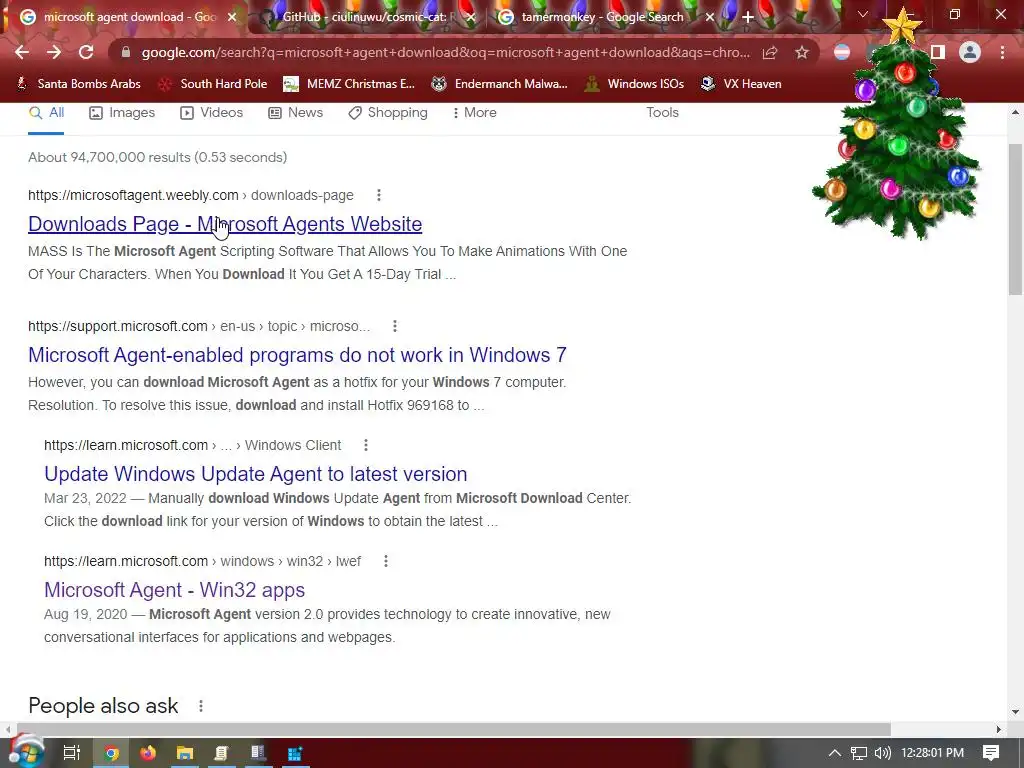Open the notification center icon
The width and height of the screenshot is (1024, 768).
click(991, 753)
